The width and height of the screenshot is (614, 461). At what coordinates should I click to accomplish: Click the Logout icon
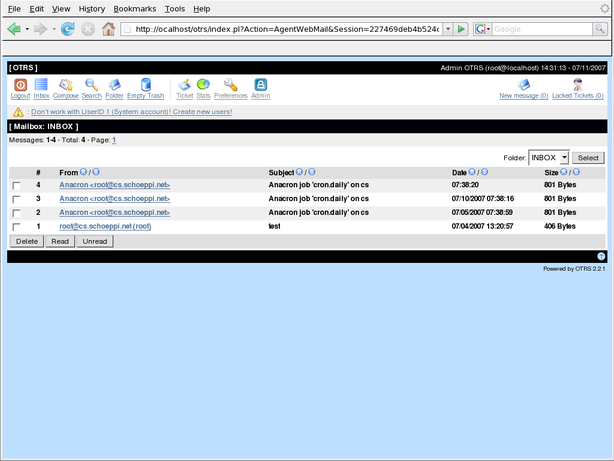coord(20,85)
